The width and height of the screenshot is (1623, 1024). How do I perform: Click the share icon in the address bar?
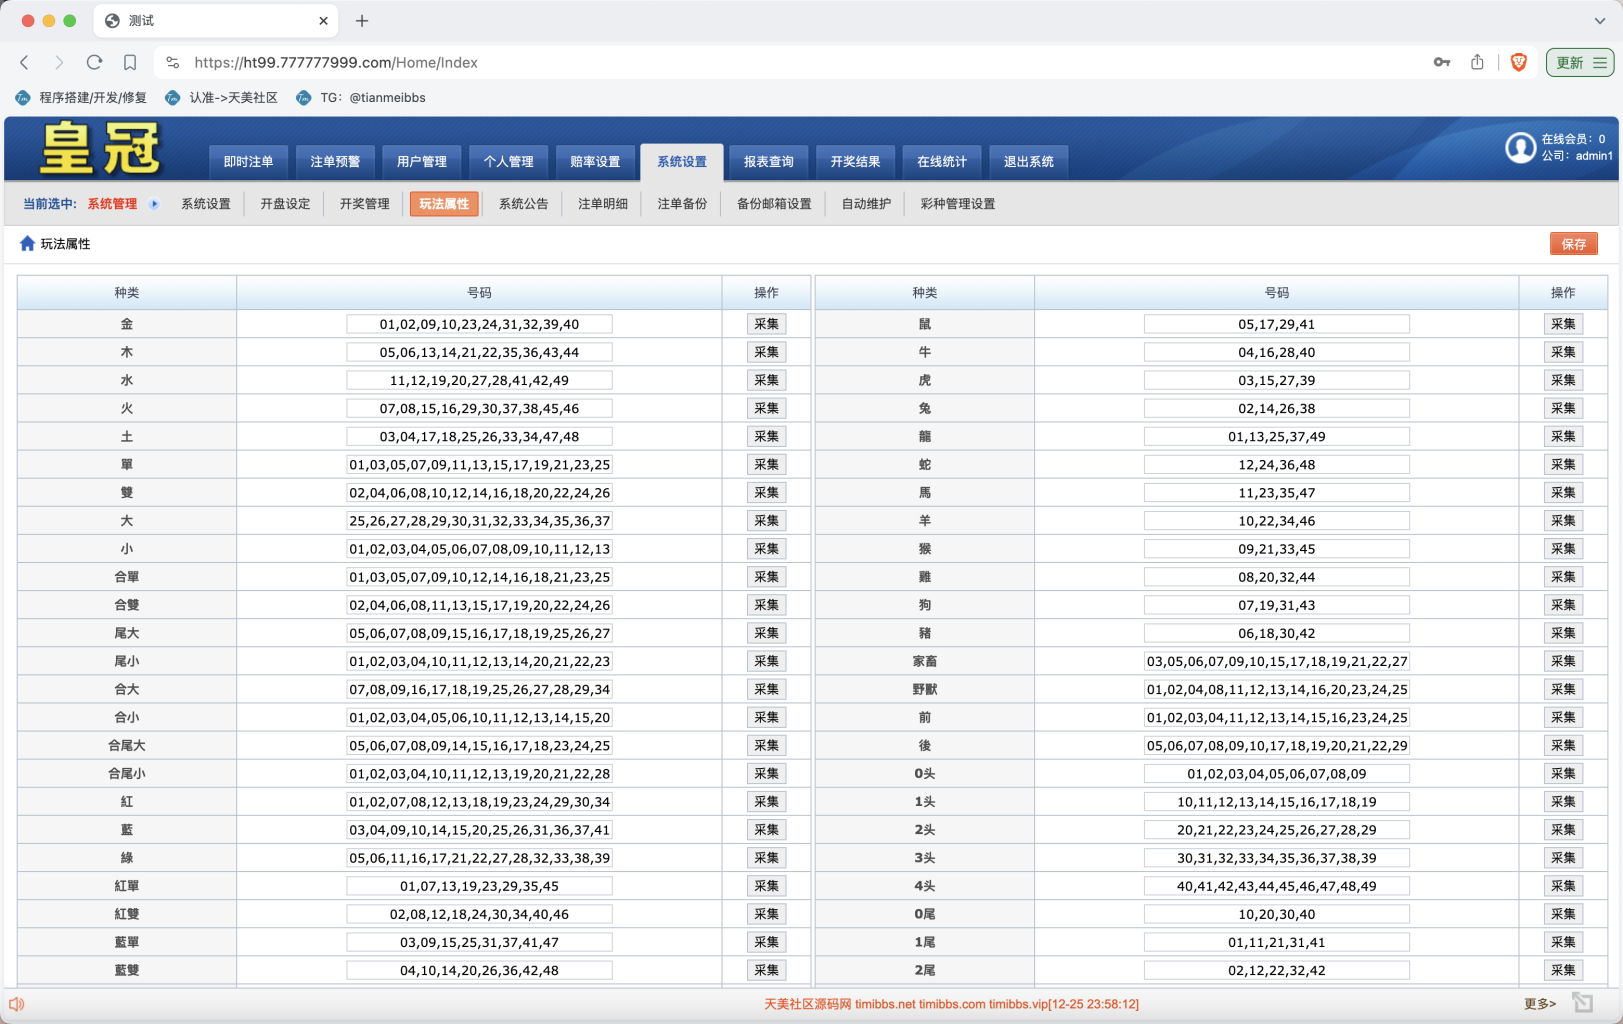1477,62
